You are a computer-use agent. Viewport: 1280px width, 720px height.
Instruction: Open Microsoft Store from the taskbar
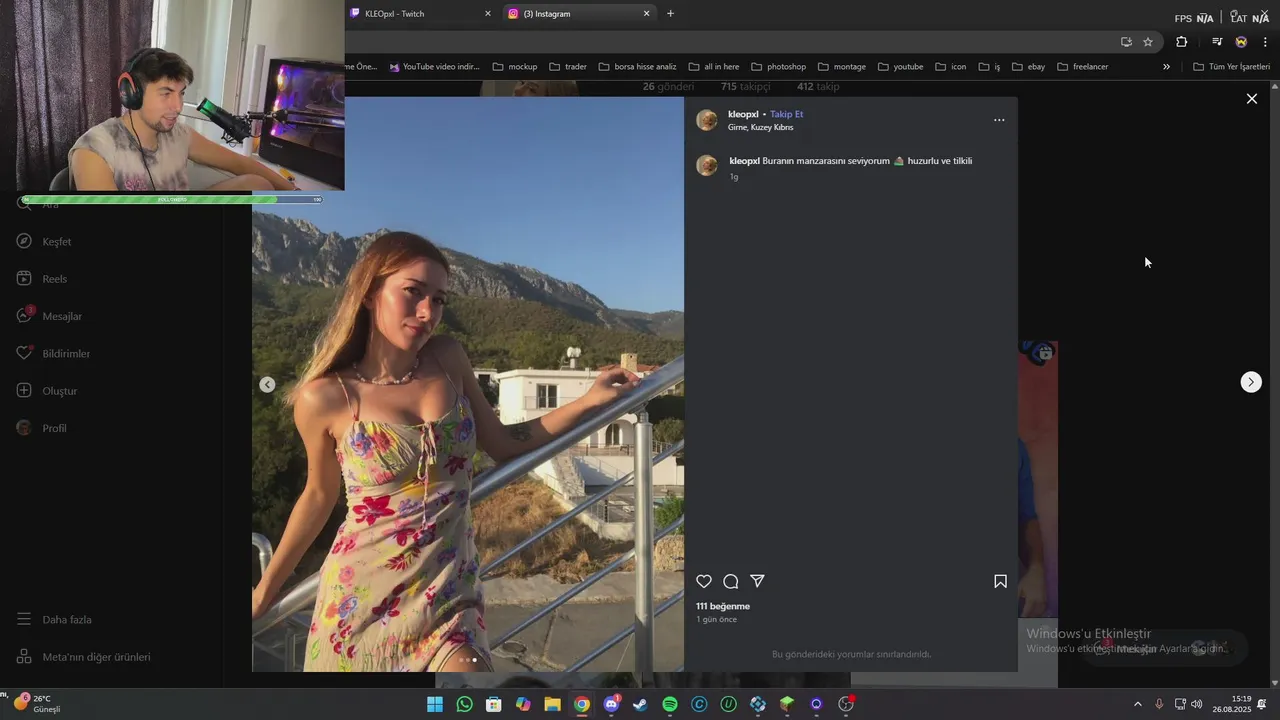(493, 704)
